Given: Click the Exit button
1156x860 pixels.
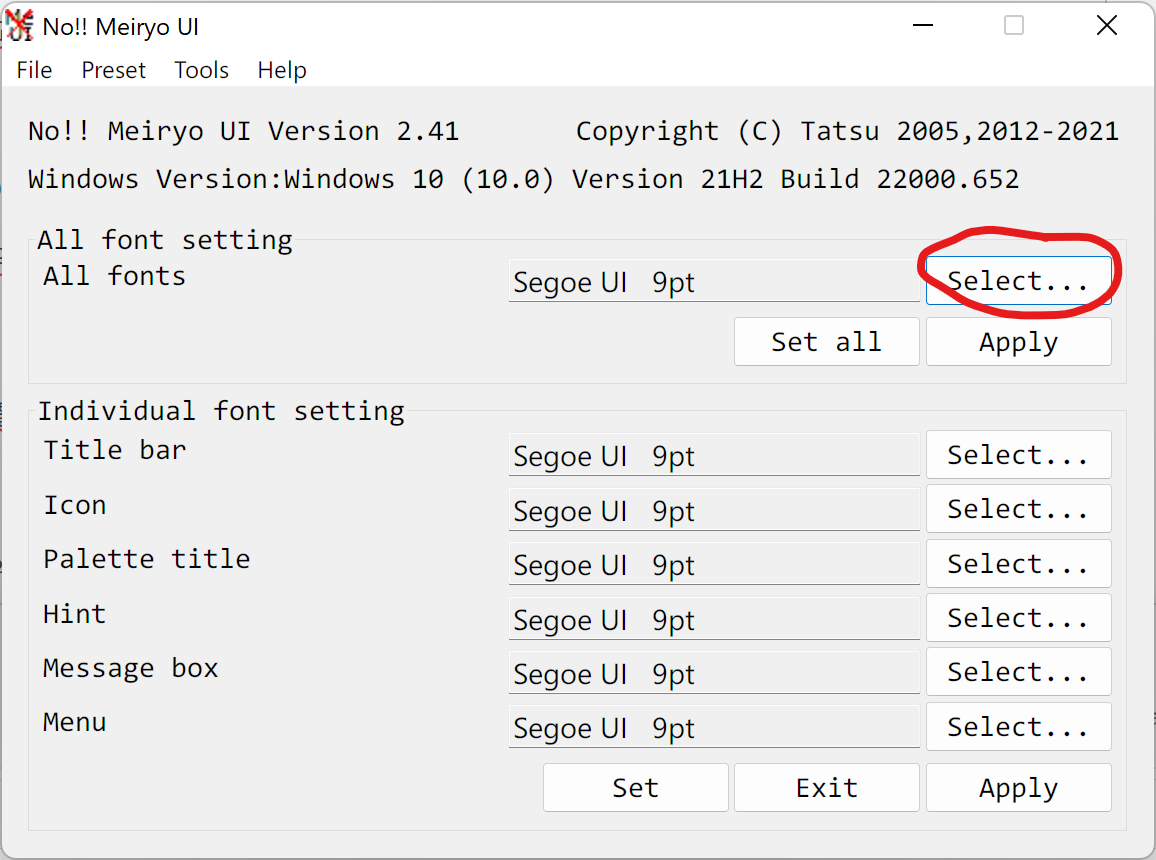Looking at the screenshot, I should 826,788.
